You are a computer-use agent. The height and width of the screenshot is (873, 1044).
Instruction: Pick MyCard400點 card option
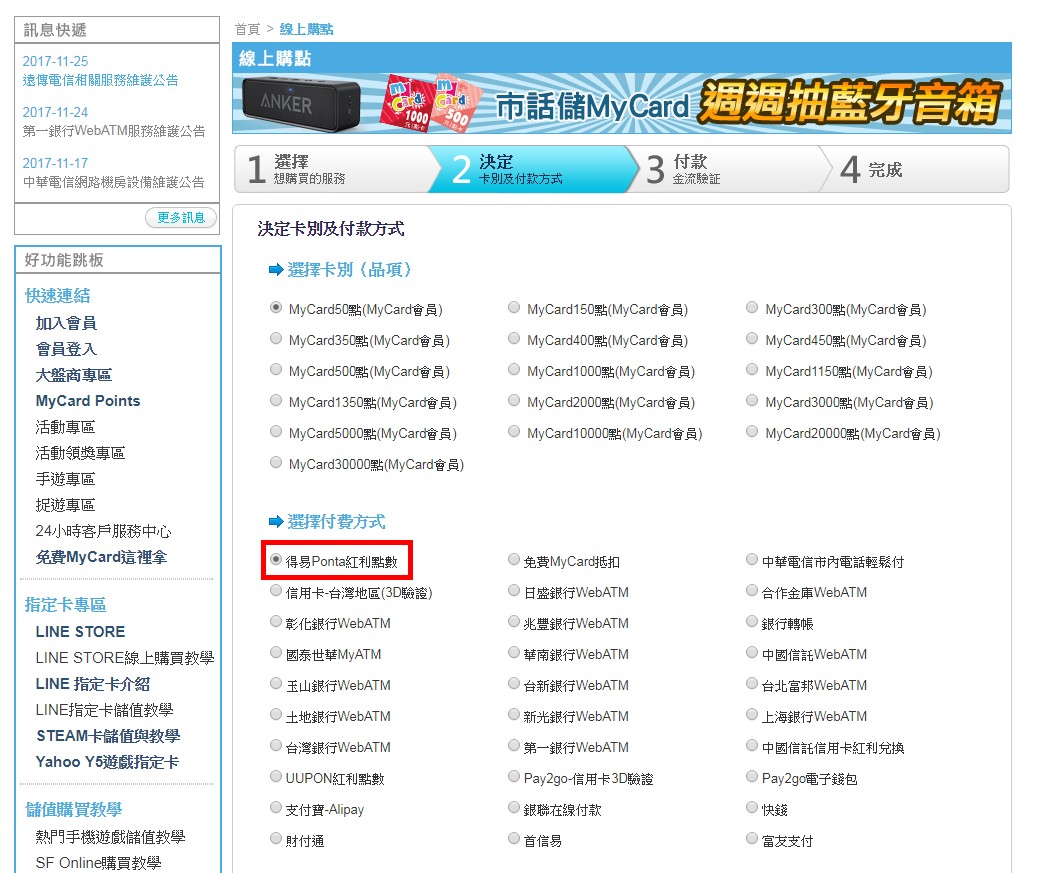(x=514, y=338)
